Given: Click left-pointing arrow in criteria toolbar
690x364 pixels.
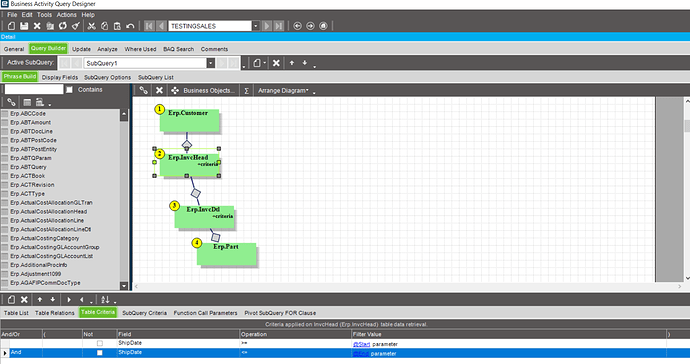Looking at the screenshot, I should 82,299.
